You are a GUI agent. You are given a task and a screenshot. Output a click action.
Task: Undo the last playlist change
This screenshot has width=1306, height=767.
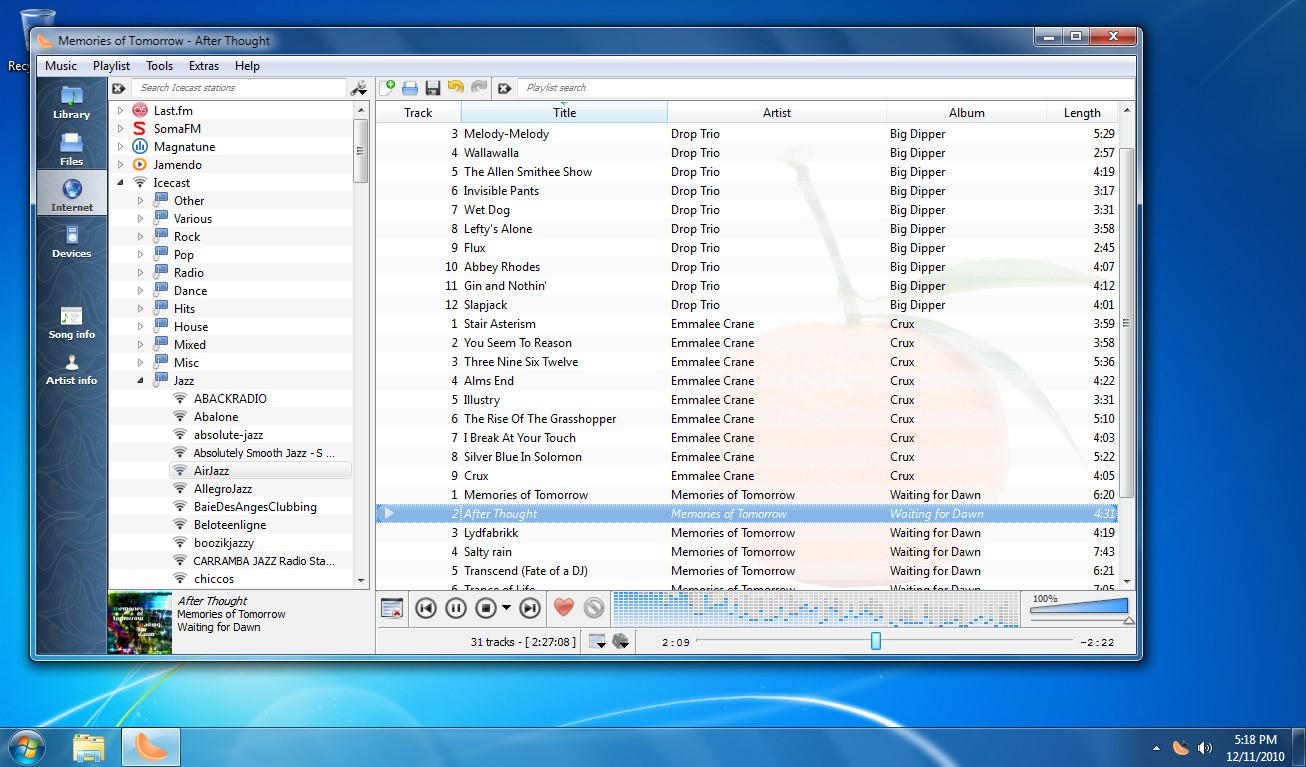click(x=456, y=88)
